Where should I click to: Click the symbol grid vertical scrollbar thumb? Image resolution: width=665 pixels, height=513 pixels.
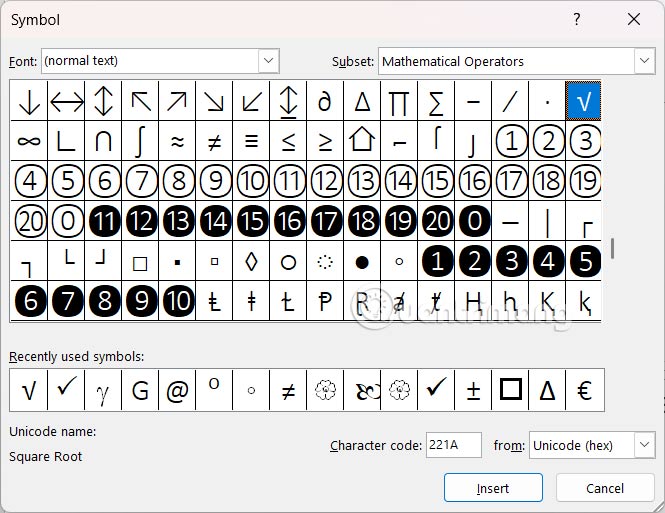pyautogui.click(x=613, y=248)
